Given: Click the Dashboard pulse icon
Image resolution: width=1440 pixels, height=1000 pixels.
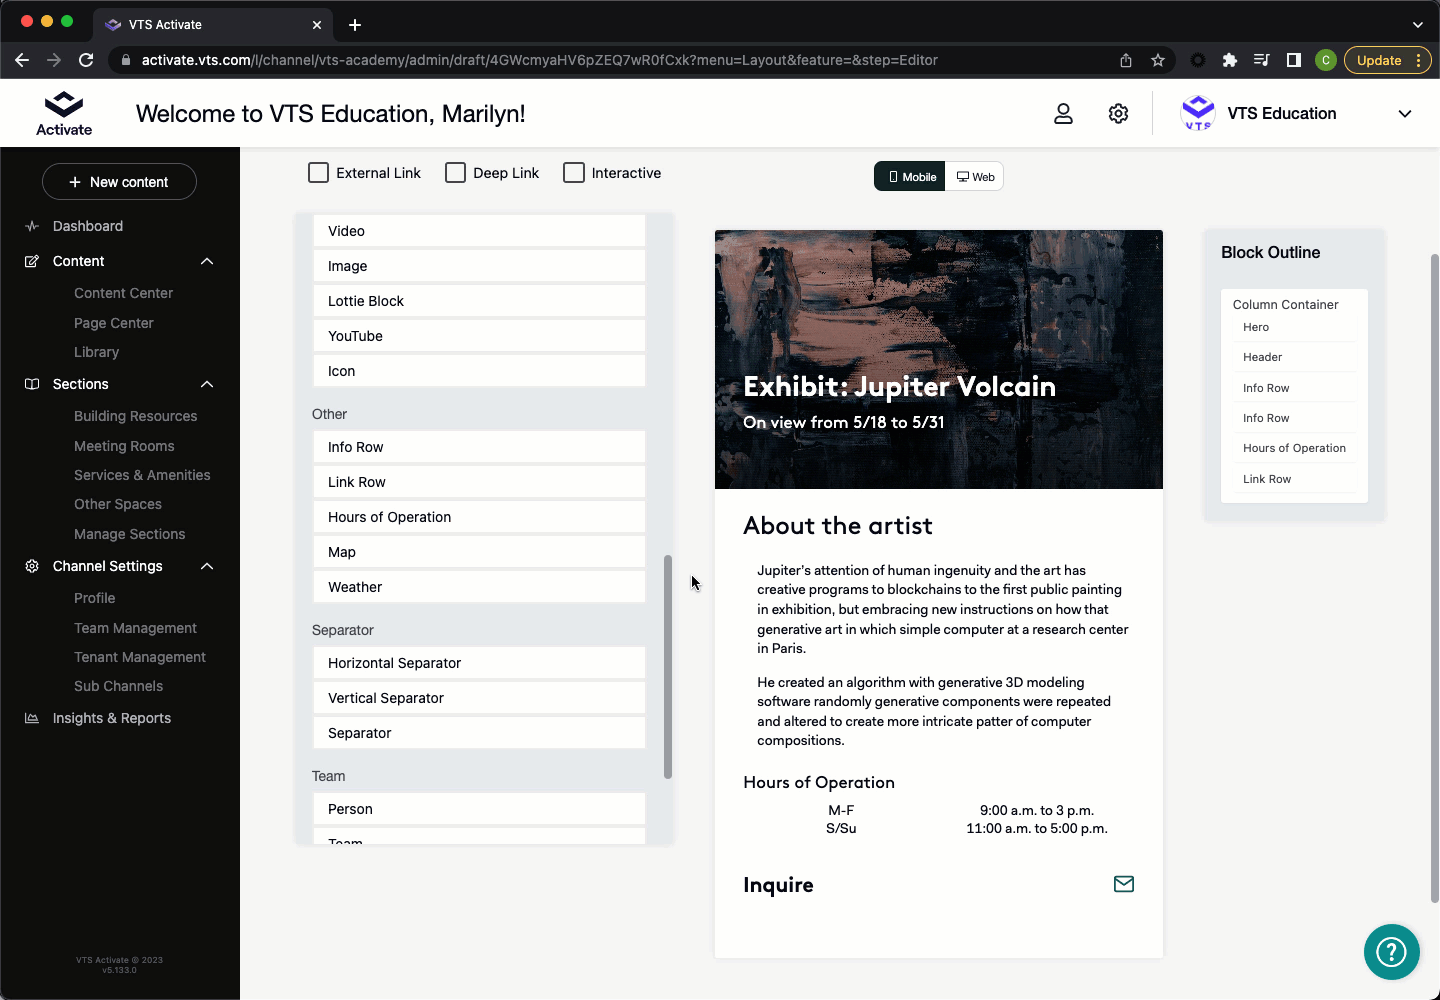Looking at the screenshot, I should click(32, 226).
